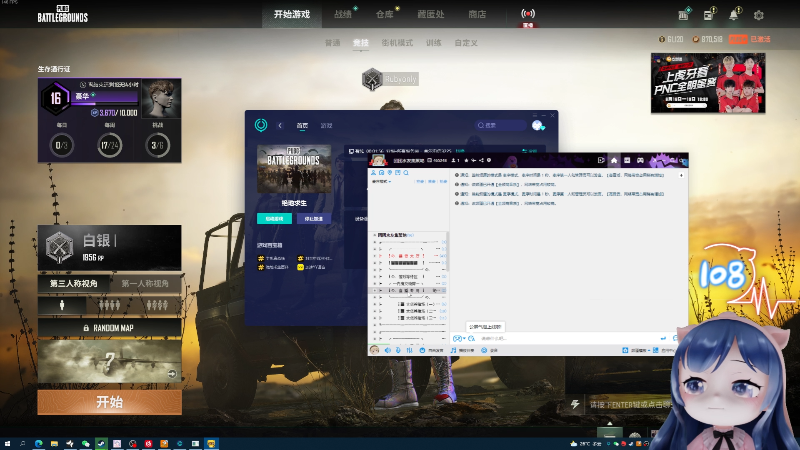Click the random map plane thumbnail

[x=109, y=361]
